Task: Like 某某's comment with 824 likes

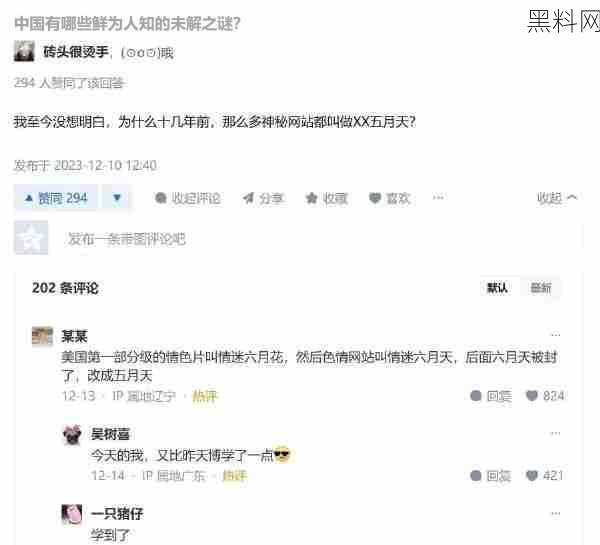Action: coord(545,396)
